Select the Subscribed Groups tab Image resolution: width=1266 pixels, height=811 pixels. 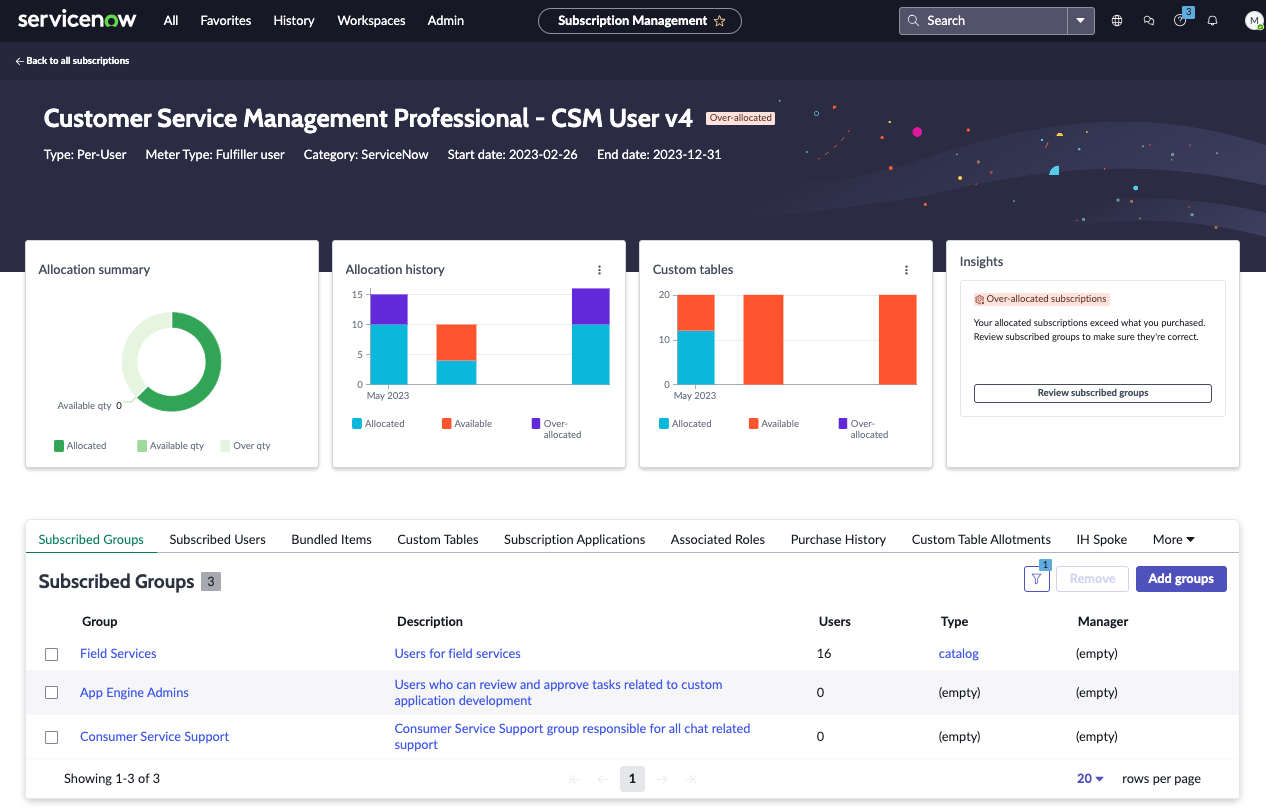[x=91, y=539]
